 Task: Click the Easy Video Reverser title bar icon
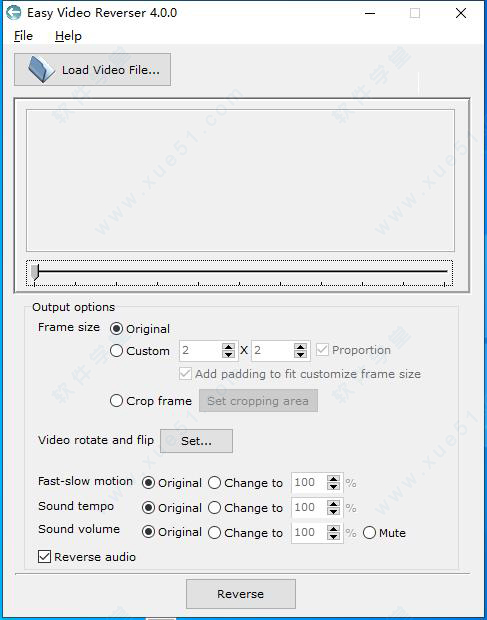[x=14, y=13]
